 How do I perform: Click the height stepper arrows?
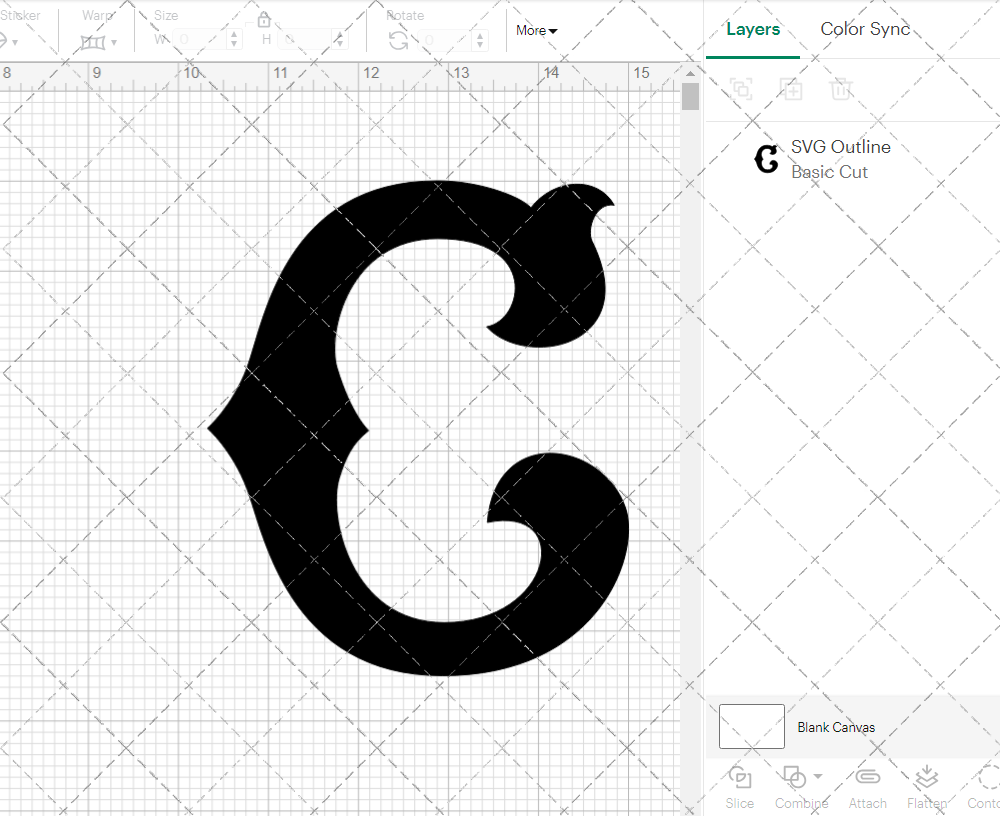coord(340,40)
